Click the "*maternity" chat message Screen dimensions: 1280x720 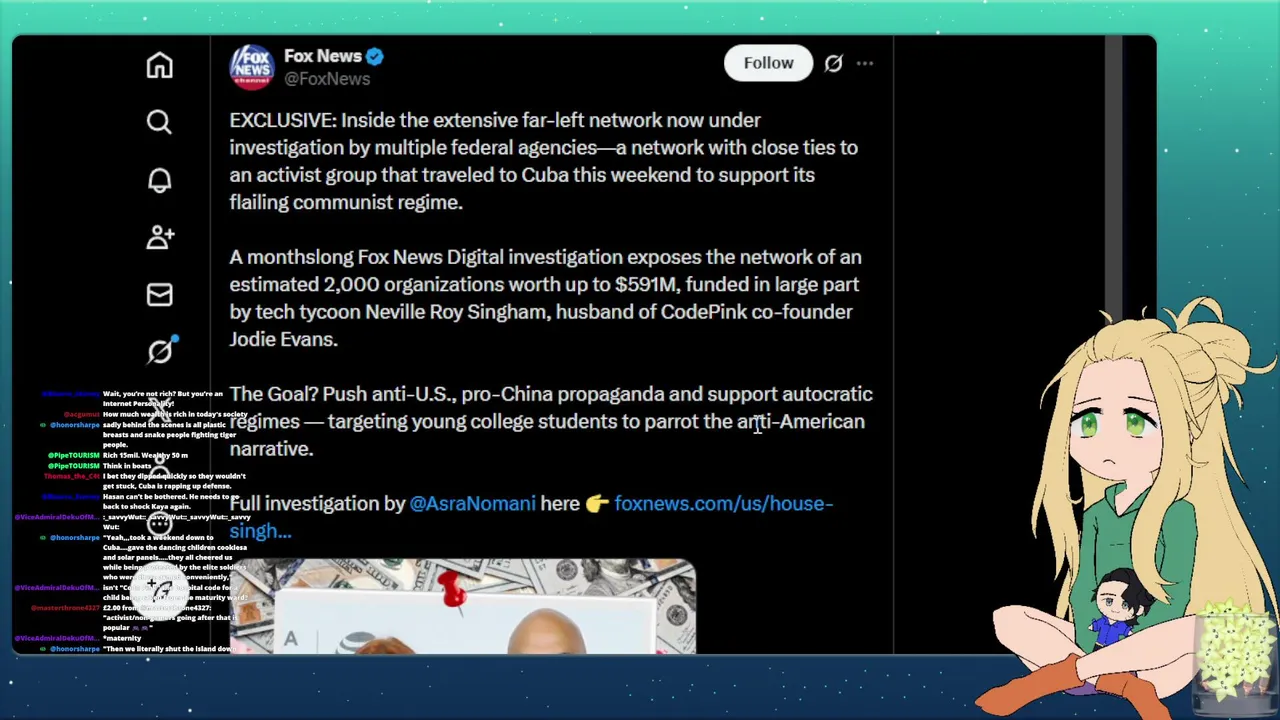pos(122,638)
